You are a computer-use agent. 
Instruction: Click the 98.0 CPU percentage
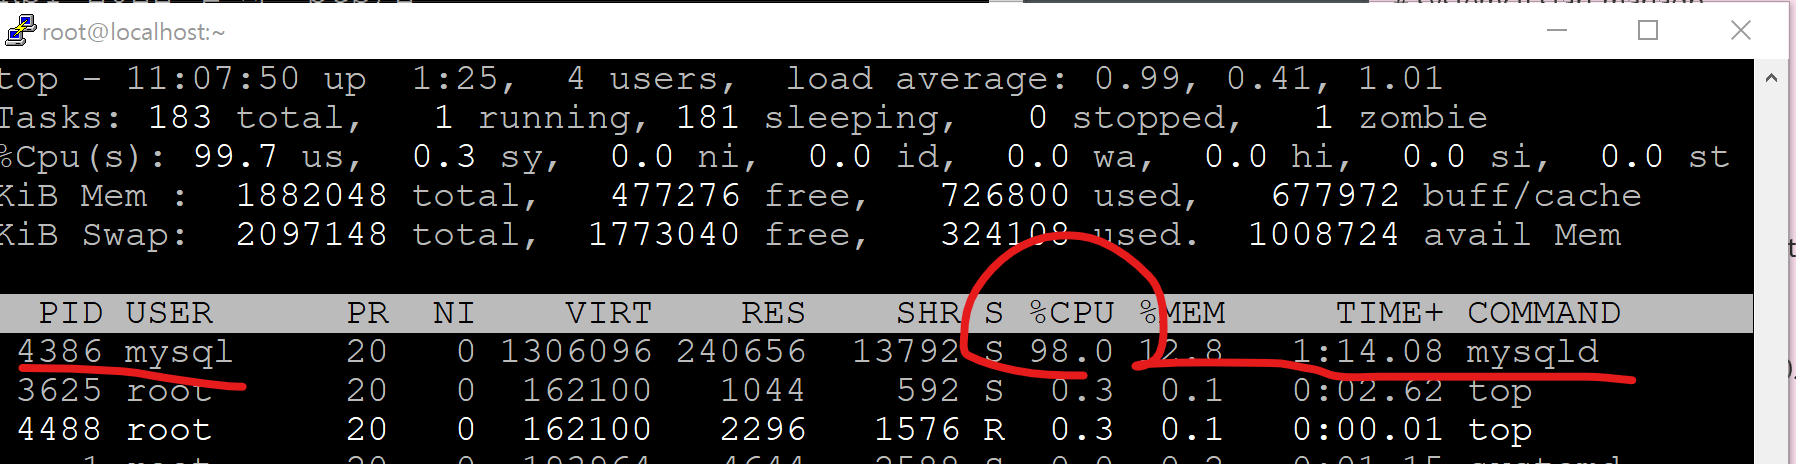(x=1071, y=352)
